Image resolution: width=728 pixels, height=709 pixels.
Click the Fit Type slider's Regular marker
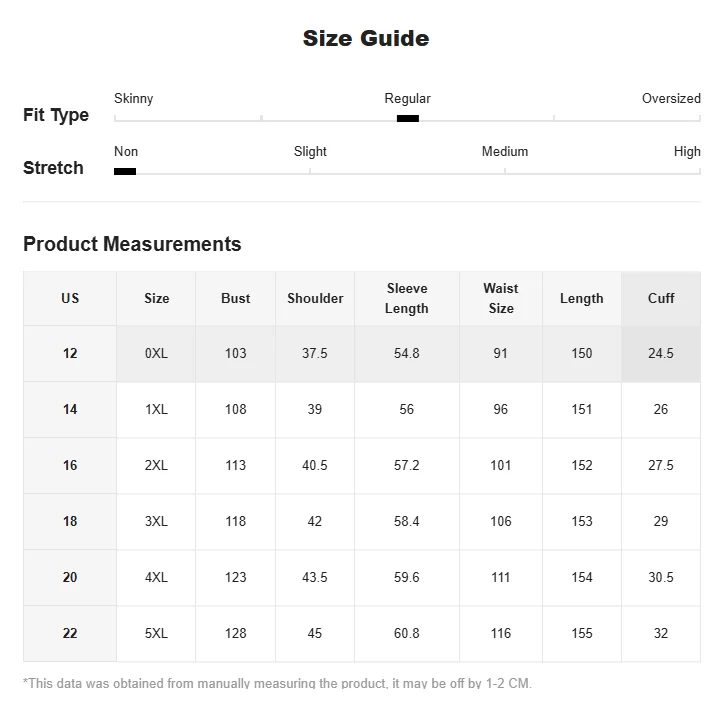pos(407,119)
